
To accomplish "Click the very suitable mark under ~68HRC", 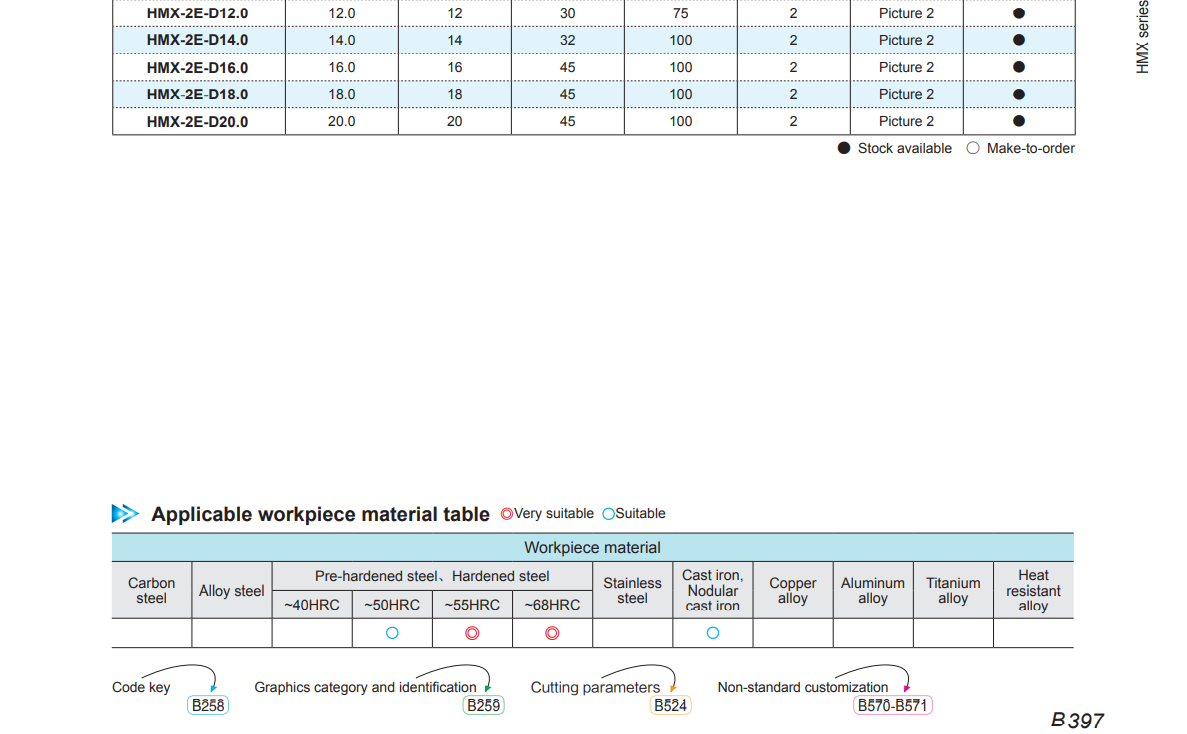I will tap(552, 633).
